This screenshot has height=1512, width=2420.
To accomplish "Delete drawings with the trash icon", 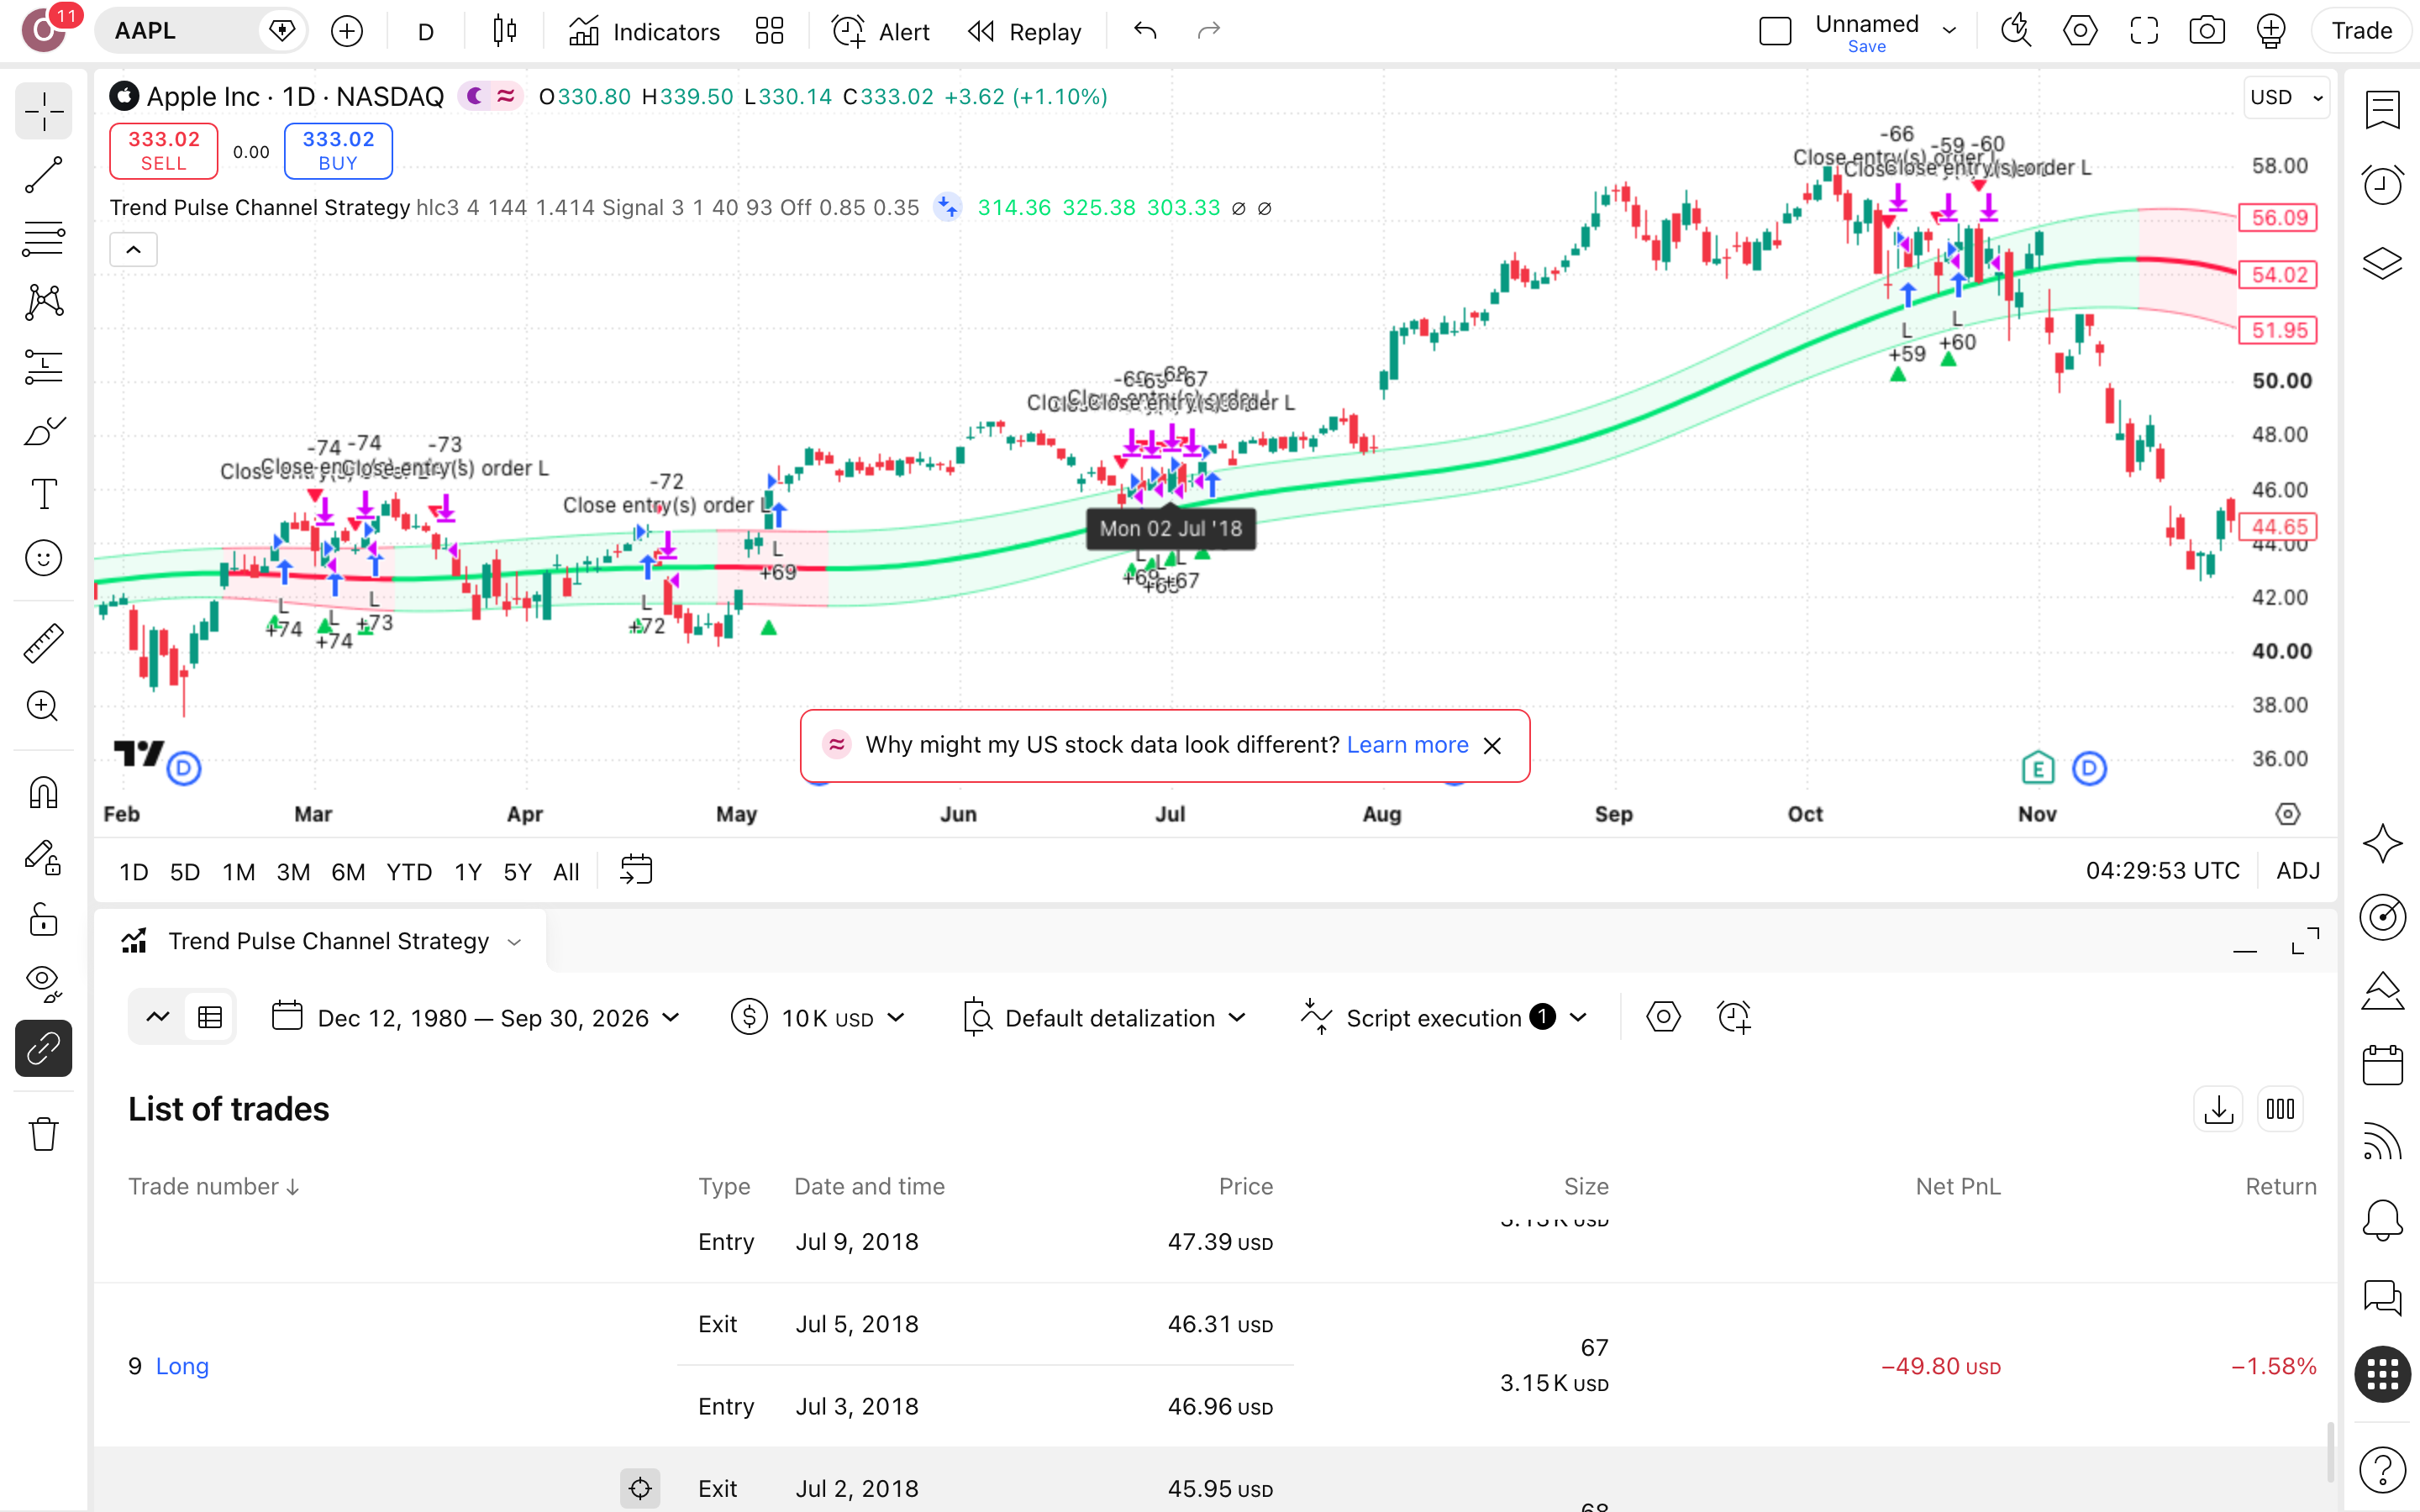I will tap(44, 1134).
